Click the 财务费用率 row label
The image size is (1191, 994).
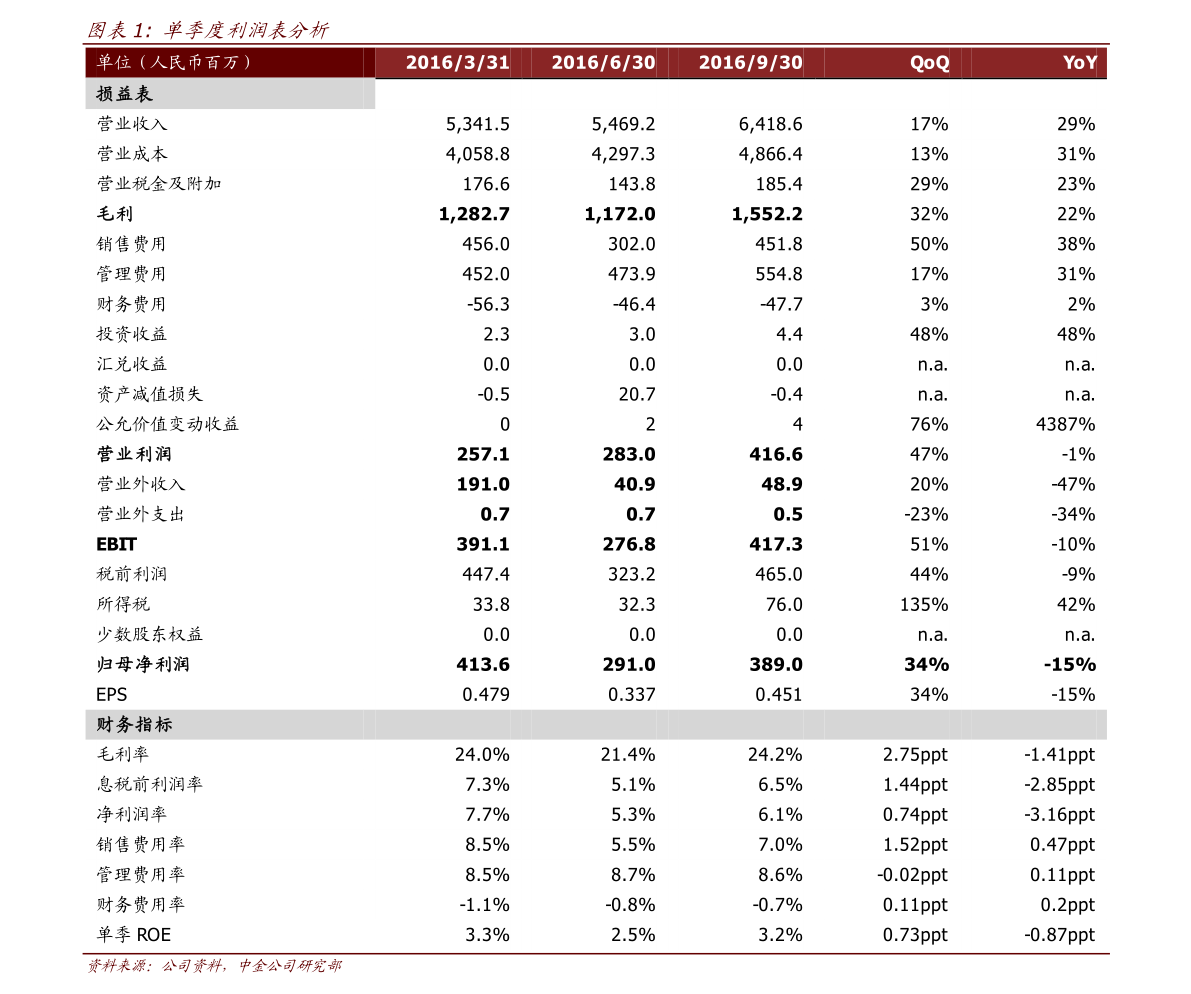(141, 904)
